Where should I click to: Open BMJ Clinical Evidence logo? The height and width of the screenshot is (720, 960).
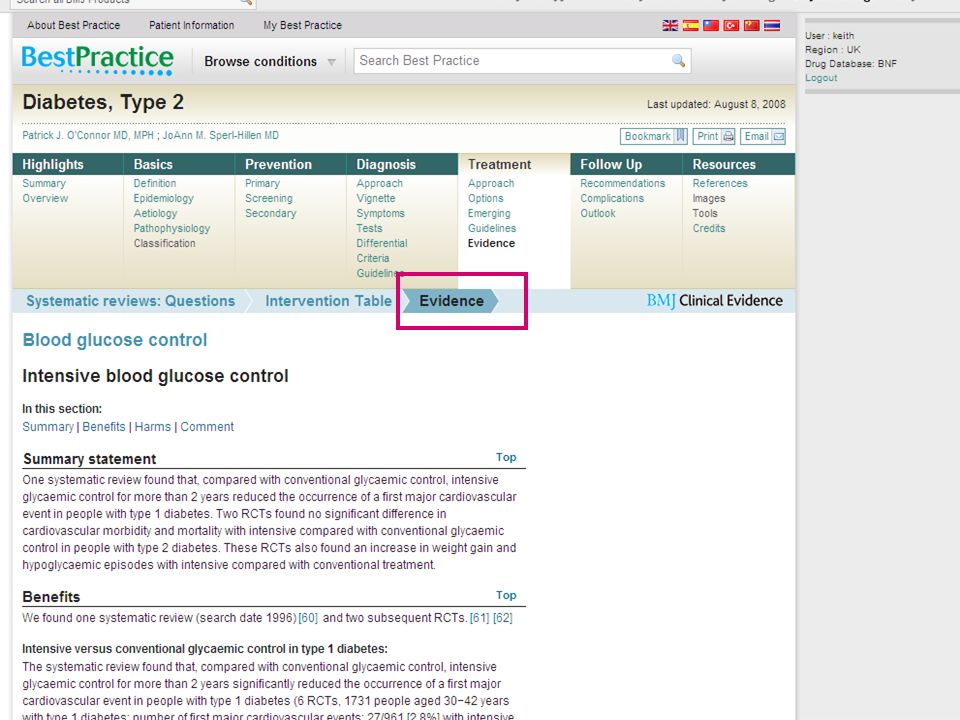pos(714,301)
